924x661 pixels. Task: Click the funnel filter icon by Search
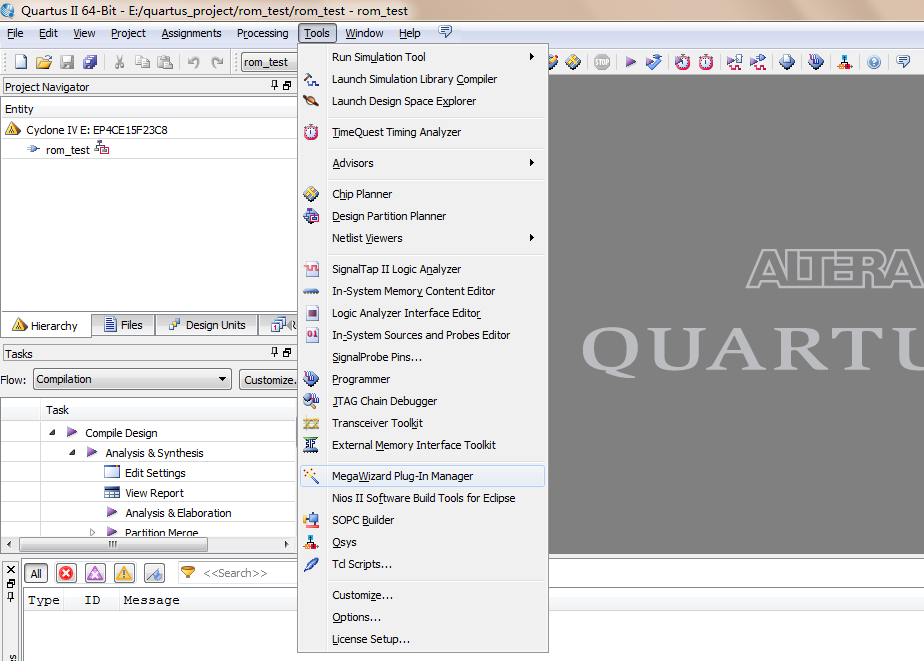coord(187,571)
